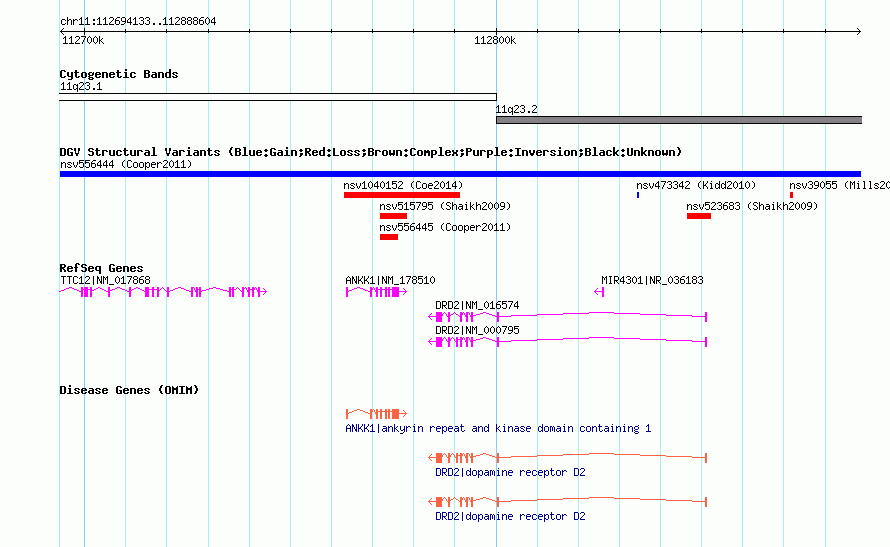Click the 11q23.1 white cytogenetic band
This screenshot has width=890, height=547.
pyautogui.click(x=278, y=97)
